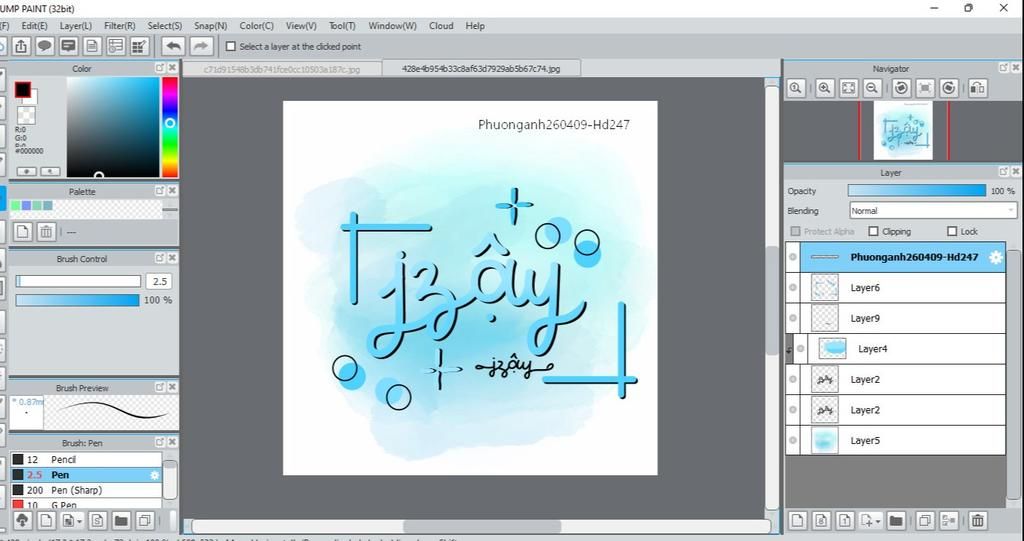Reset canvas rotation in Navigator
Viewport: 1024px width, 541px height.
(x=925, y=88)
